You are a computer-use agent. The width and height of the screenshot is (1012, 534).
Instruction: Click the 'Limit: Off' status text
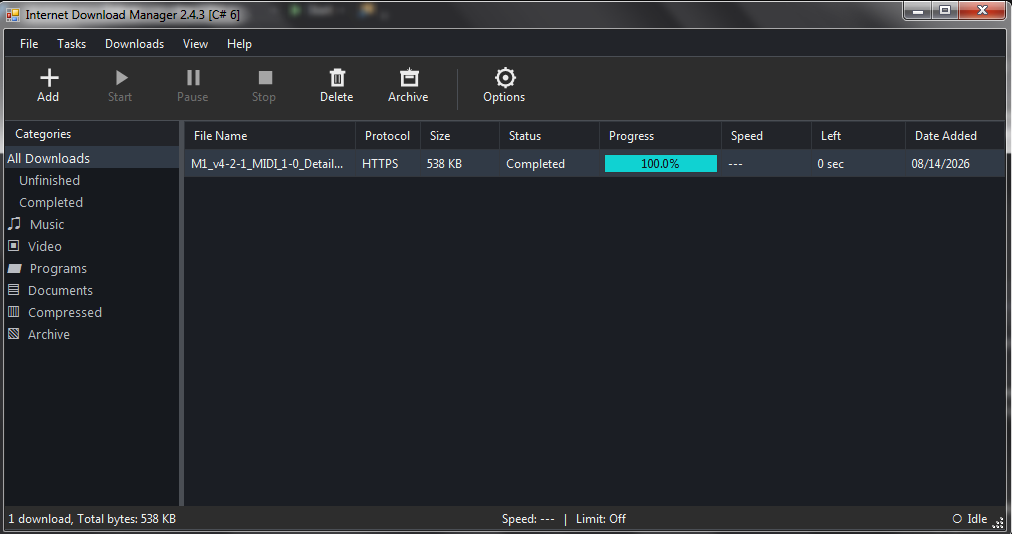tap(601, 519)
